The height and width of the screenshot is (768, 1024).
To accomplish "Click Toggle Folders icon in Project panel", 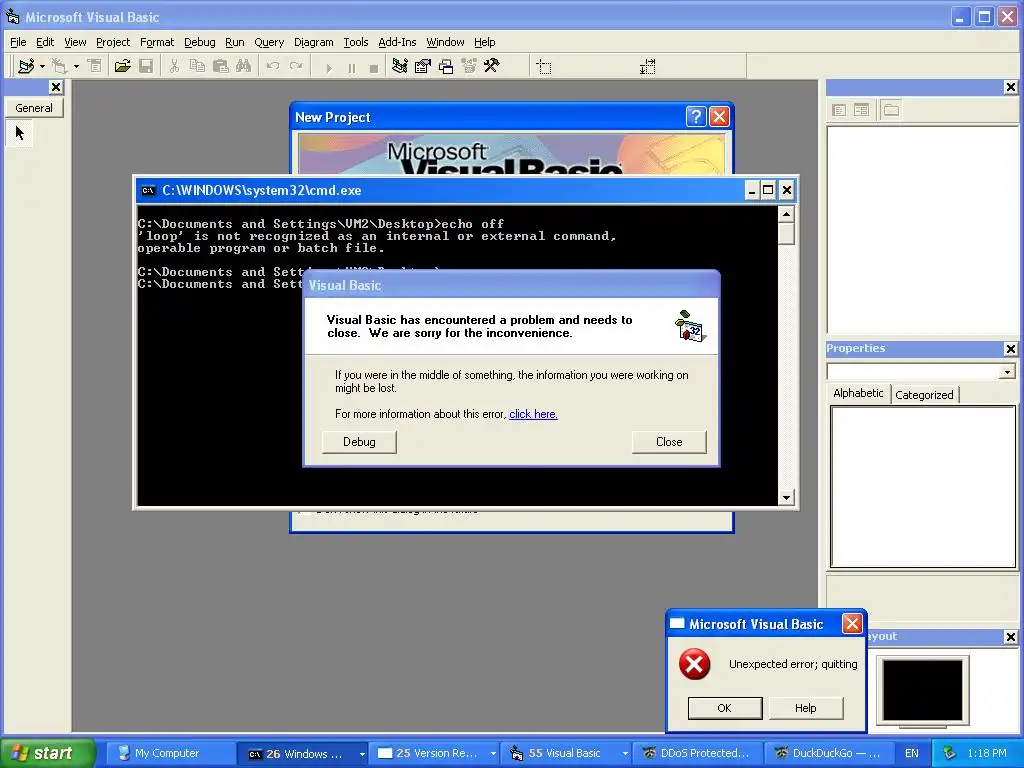I will tap(891, 110).
